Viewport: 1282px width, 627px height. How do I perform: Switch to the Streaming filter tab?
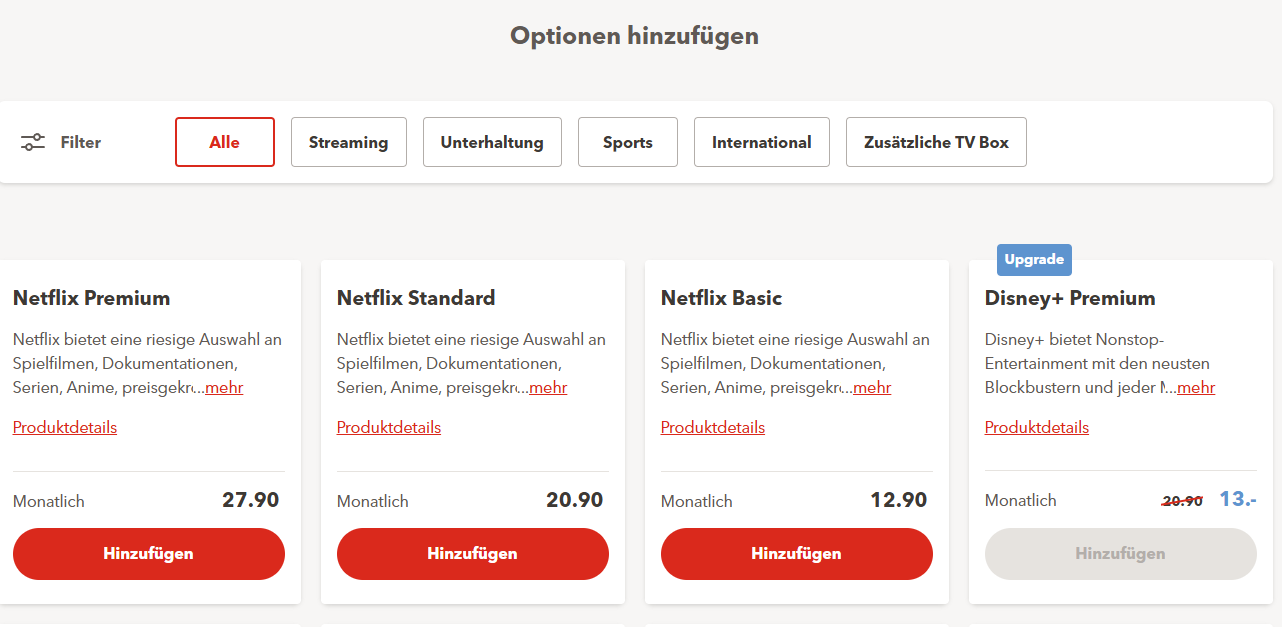click(348, 142)
